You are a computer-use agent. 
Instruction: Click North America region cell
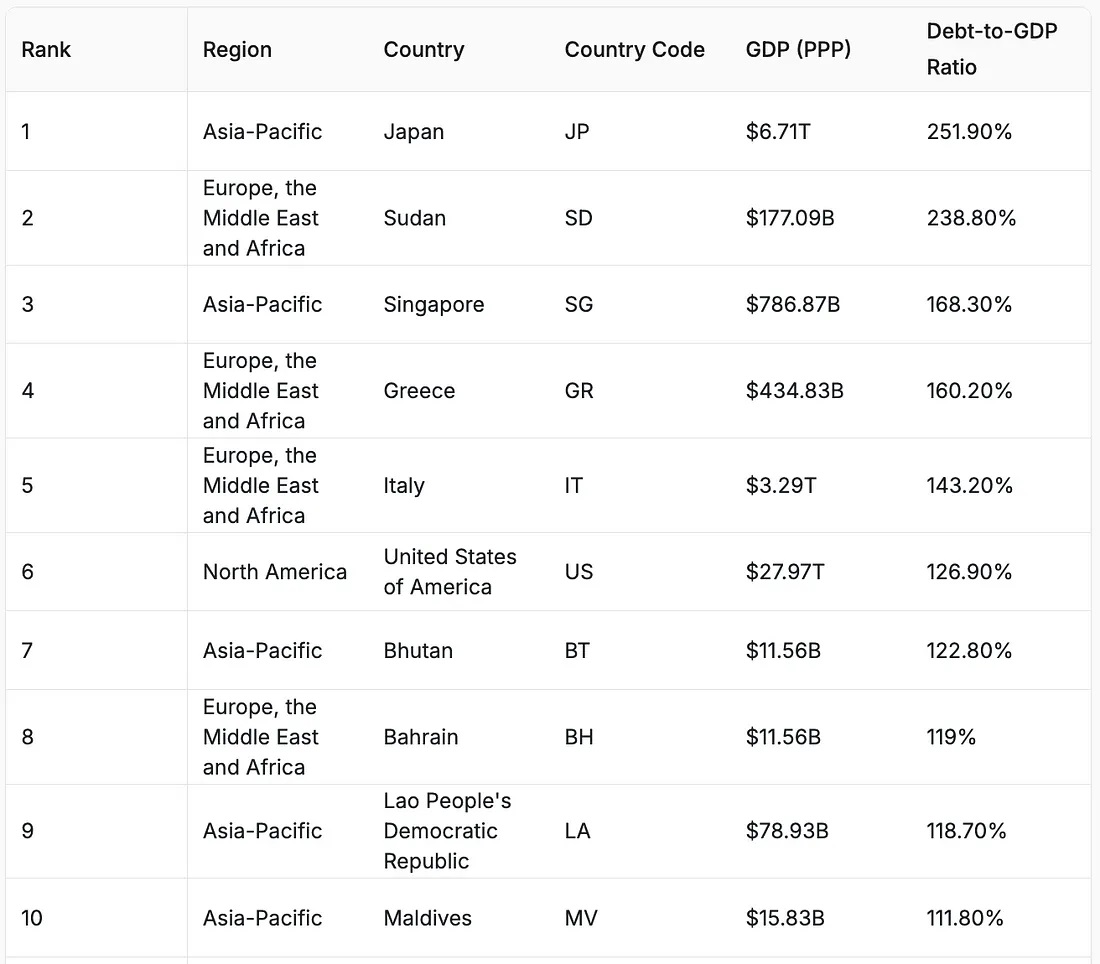point(274,572)
